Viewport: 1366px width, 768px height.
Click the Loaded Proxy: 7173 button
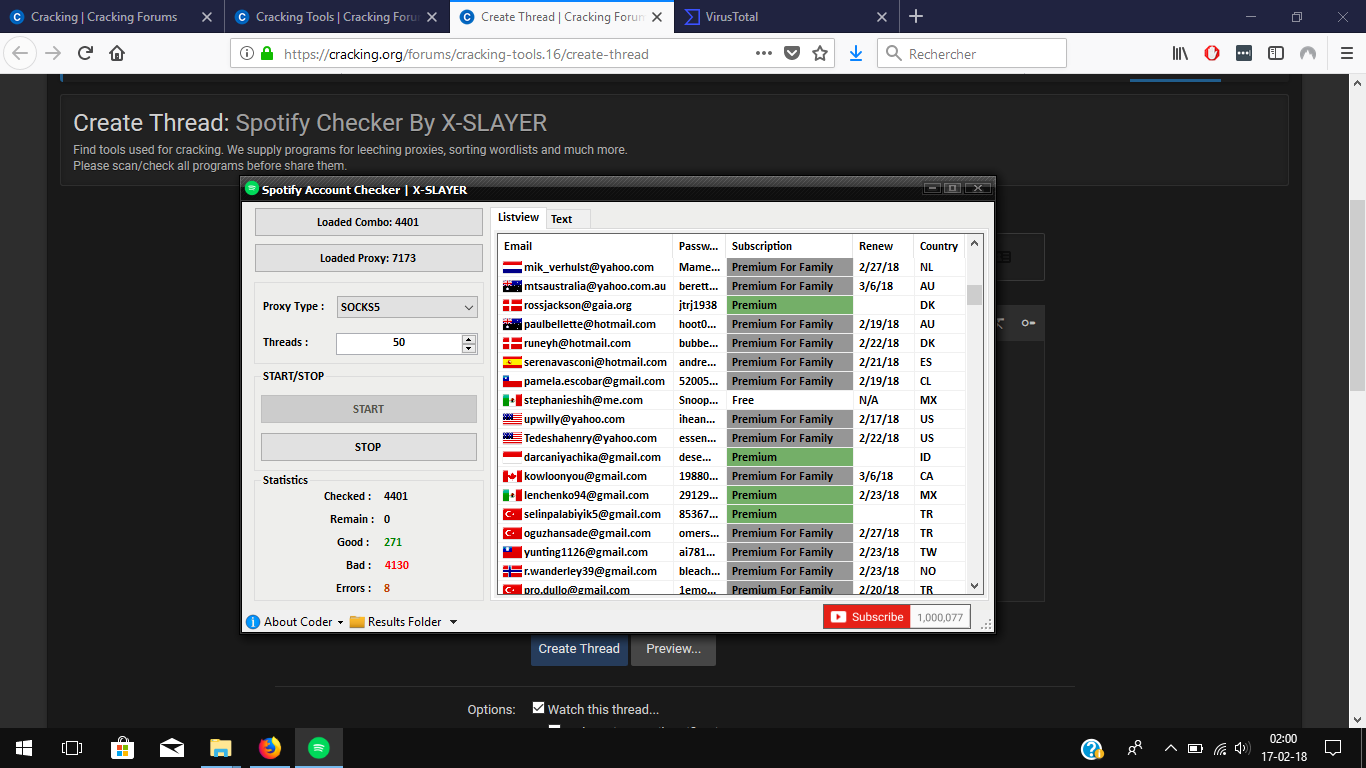pos(368,258)
